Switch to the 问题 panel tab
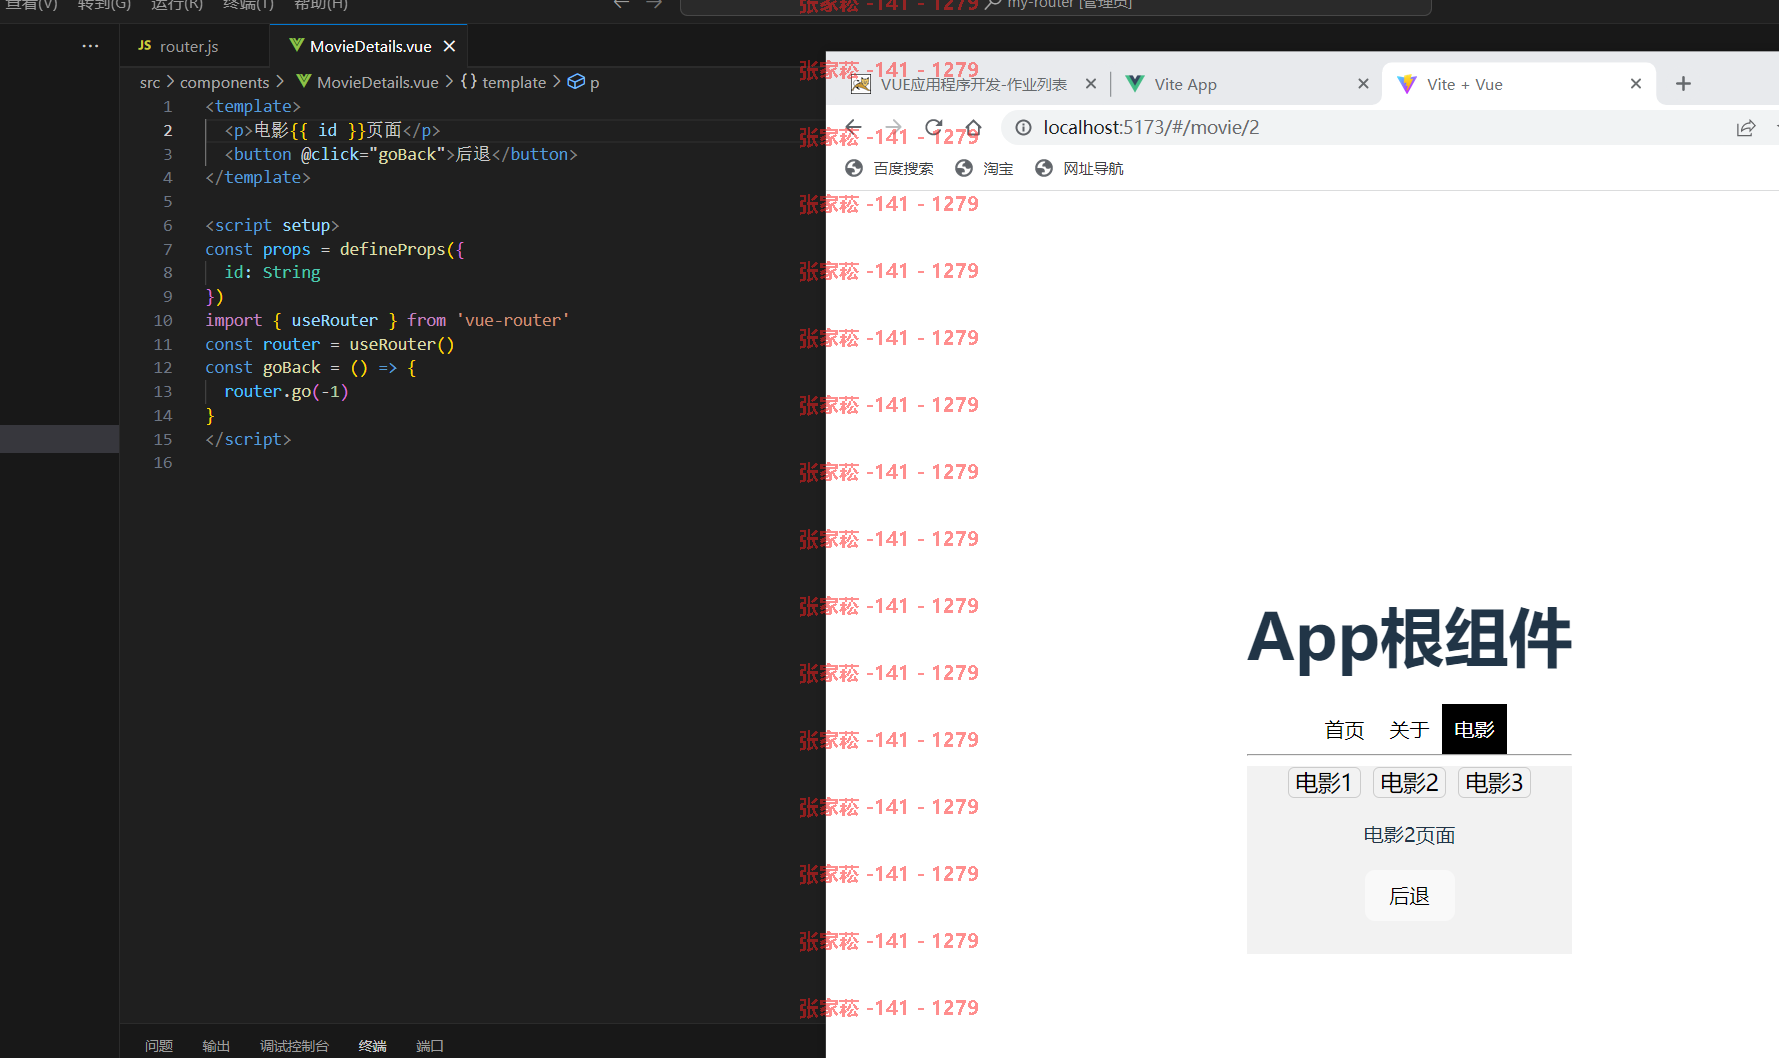This screenshot has width=1779, height=1058. tap(159, 1046)
